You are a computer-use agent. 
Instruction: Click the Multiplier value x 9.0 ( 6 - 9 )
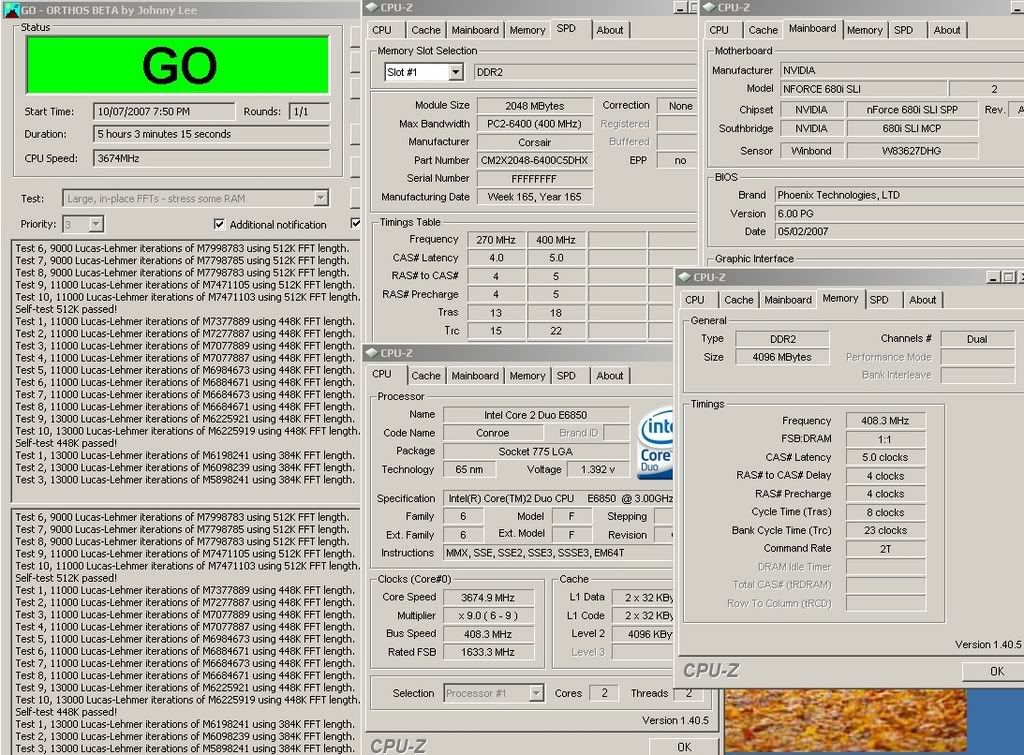(x=488, y=615)
